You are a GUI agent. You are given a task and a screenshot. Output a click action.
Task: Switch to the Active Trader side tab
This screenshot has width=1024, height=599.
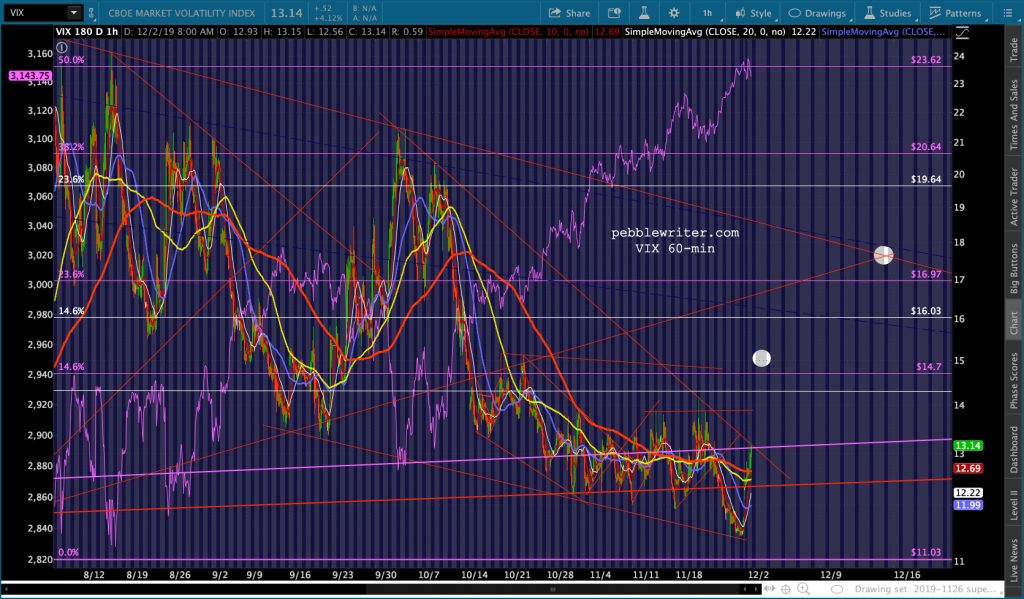(1014, 191)
